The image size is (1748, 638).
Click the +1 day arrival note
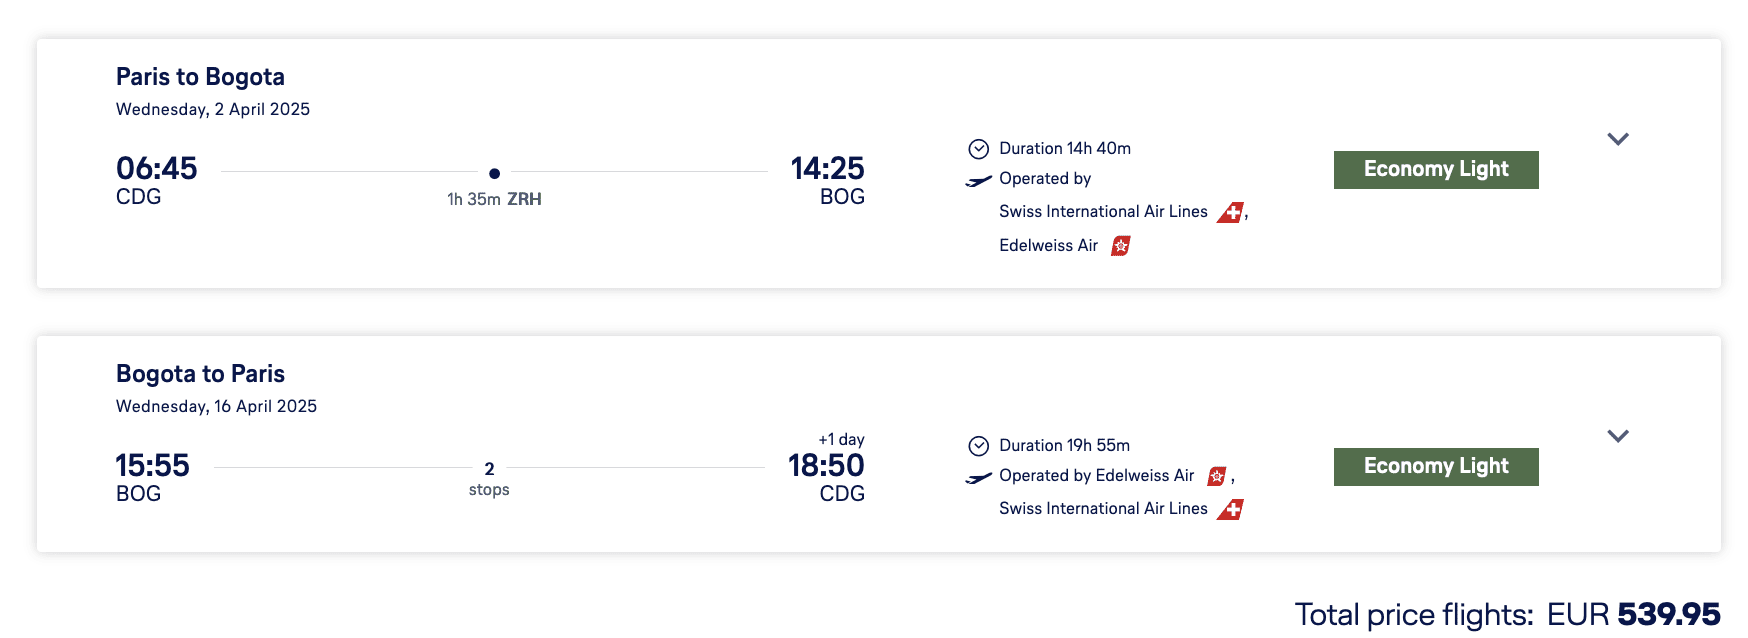[841, 439]
